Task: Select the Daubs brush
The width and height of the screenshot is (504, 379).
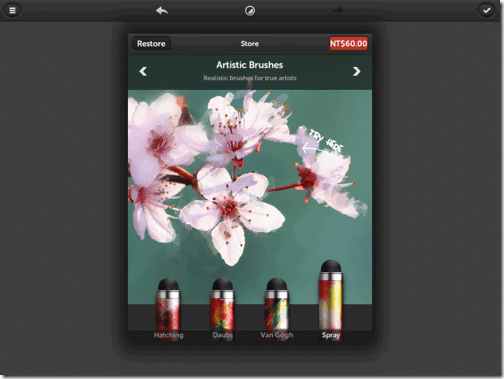Action: point(223,308)
